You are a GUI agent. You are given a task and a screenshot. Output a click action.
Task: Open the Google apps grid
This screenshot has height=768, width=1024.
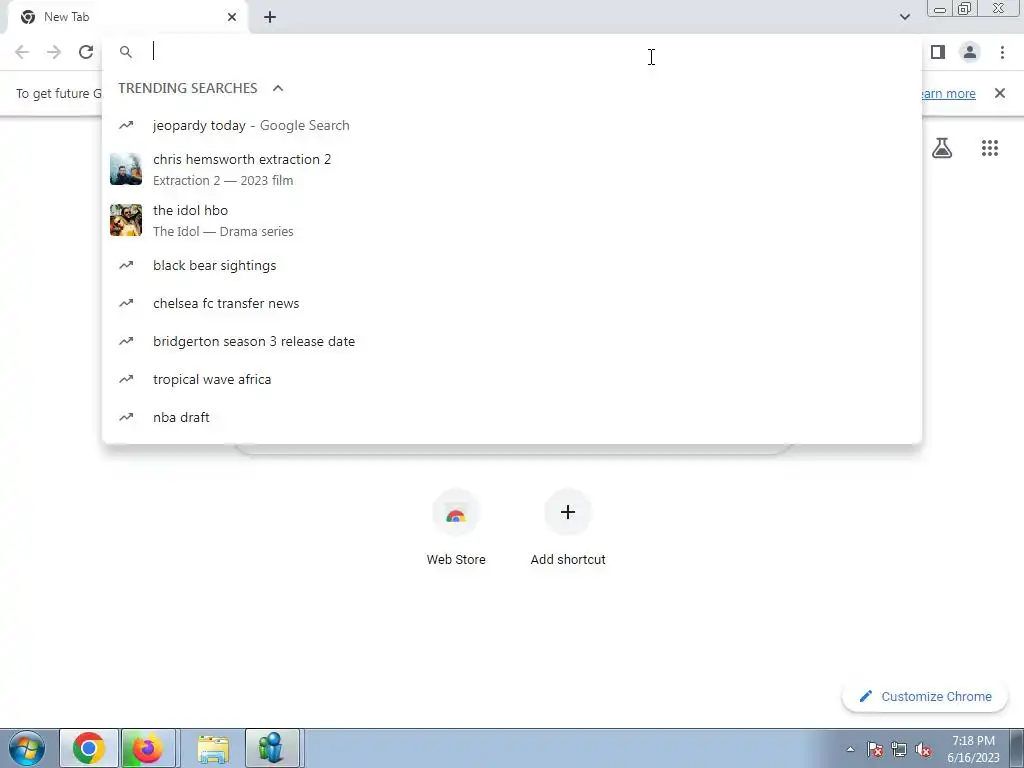990,148
